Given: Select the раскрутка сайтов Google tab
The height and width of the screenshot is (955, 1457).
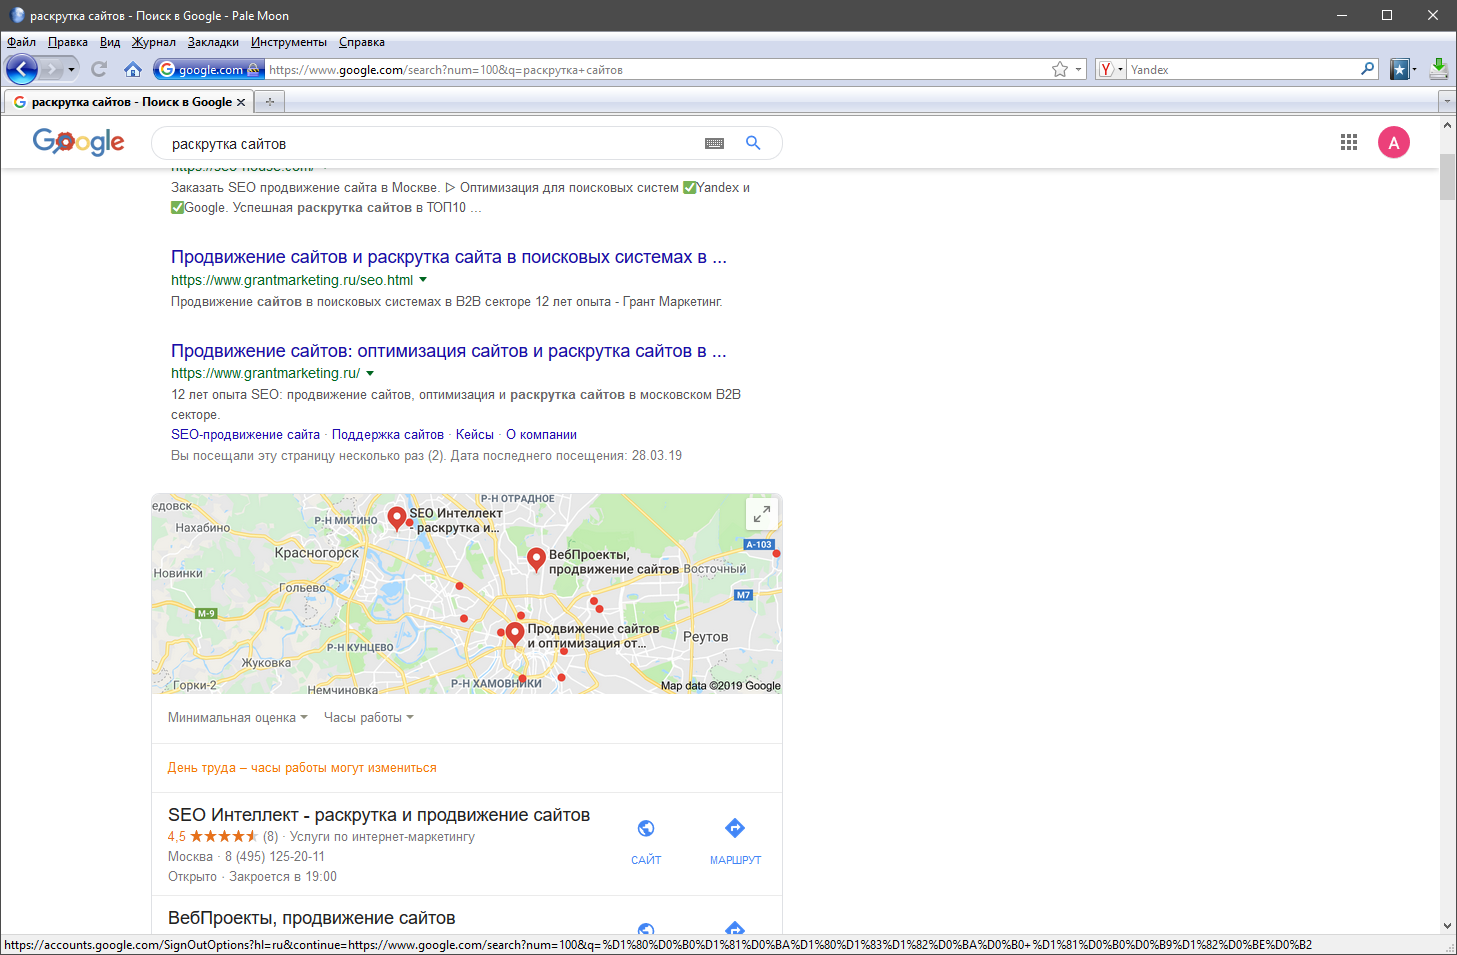Looking at the screenshot, I should [x=129, y=102].
